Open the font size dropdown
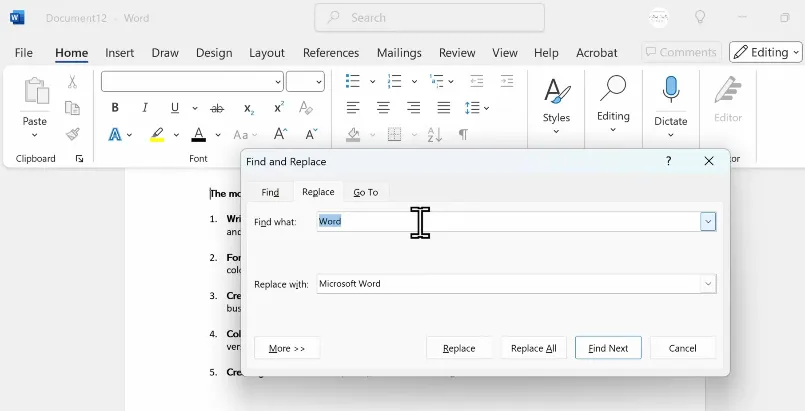Viewport: 805px width, 411px height. 319,82
